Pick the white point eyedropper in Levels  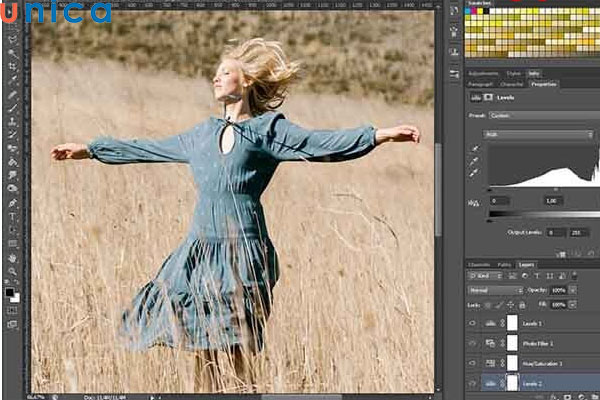coord(475,173)
